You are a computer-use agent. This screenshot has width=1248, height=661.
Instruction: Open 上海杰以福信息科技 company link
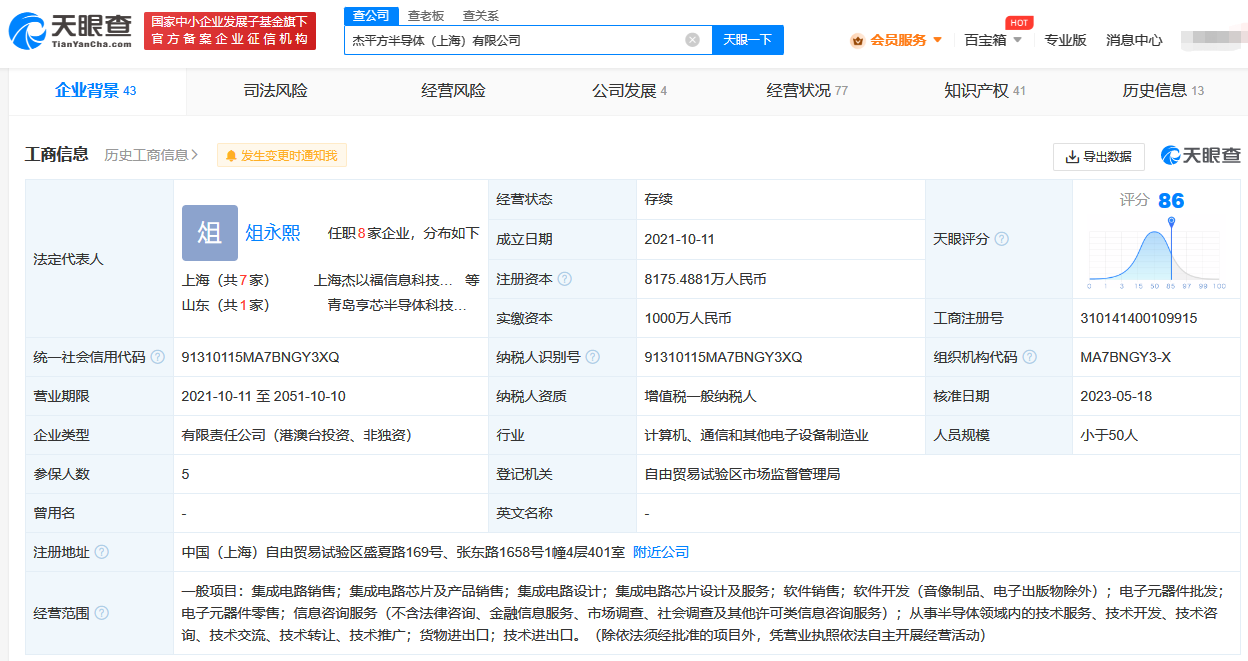[x=383, y=280]
